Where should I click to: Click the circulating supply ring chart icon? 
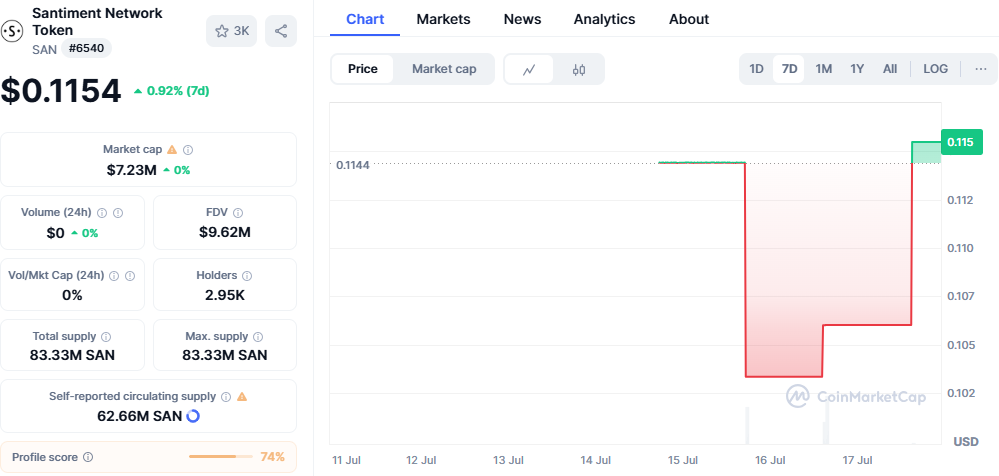192,416
